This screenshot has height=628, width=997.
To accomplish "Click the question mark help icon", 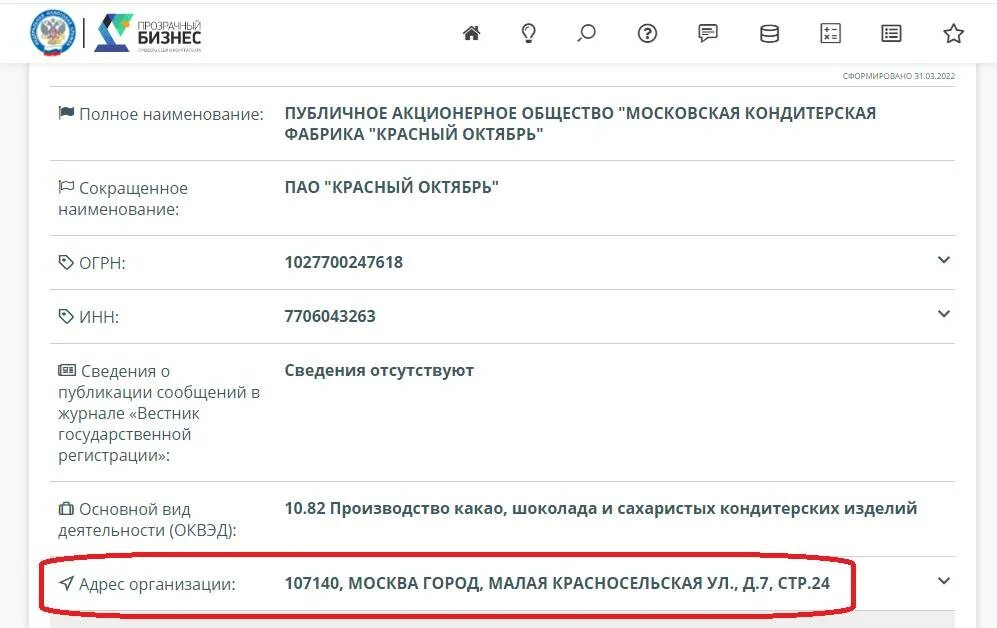I will coord(647,33).
